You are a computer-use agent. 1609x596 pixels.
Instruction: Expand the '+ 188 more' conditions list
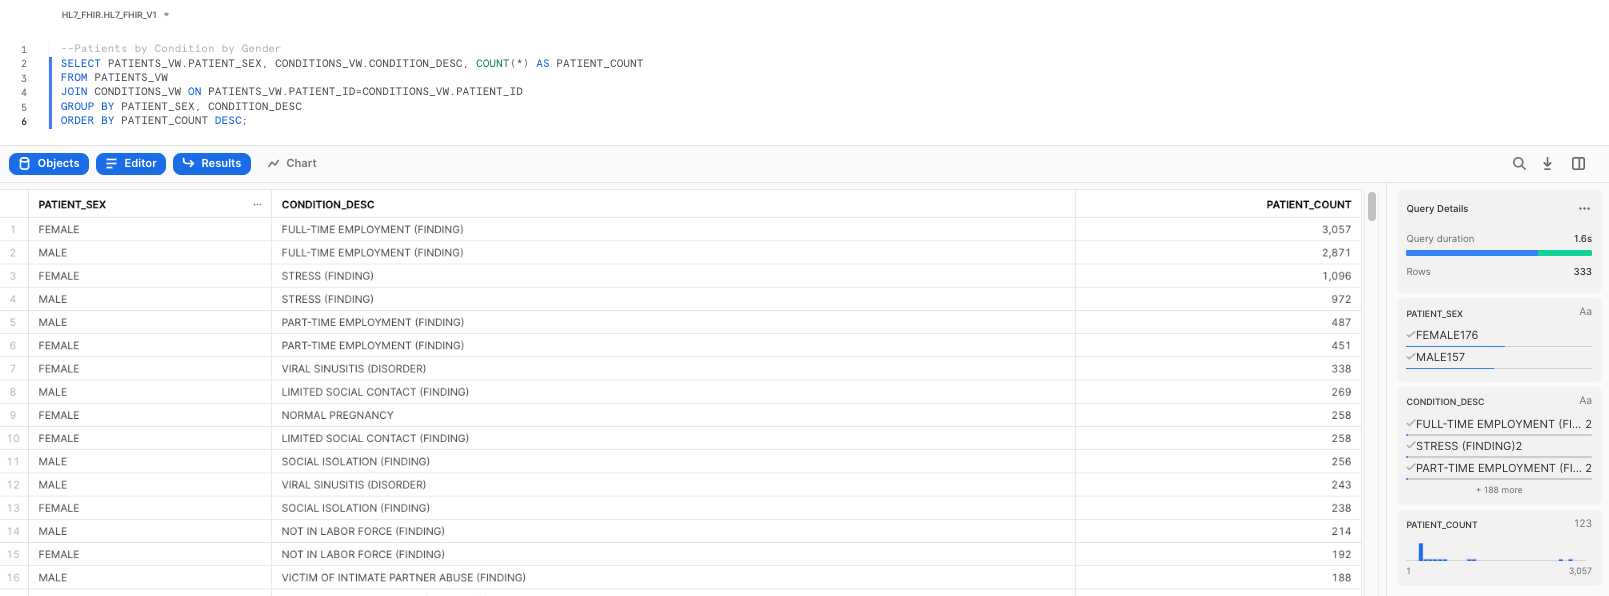click(x=1498, y=490)
